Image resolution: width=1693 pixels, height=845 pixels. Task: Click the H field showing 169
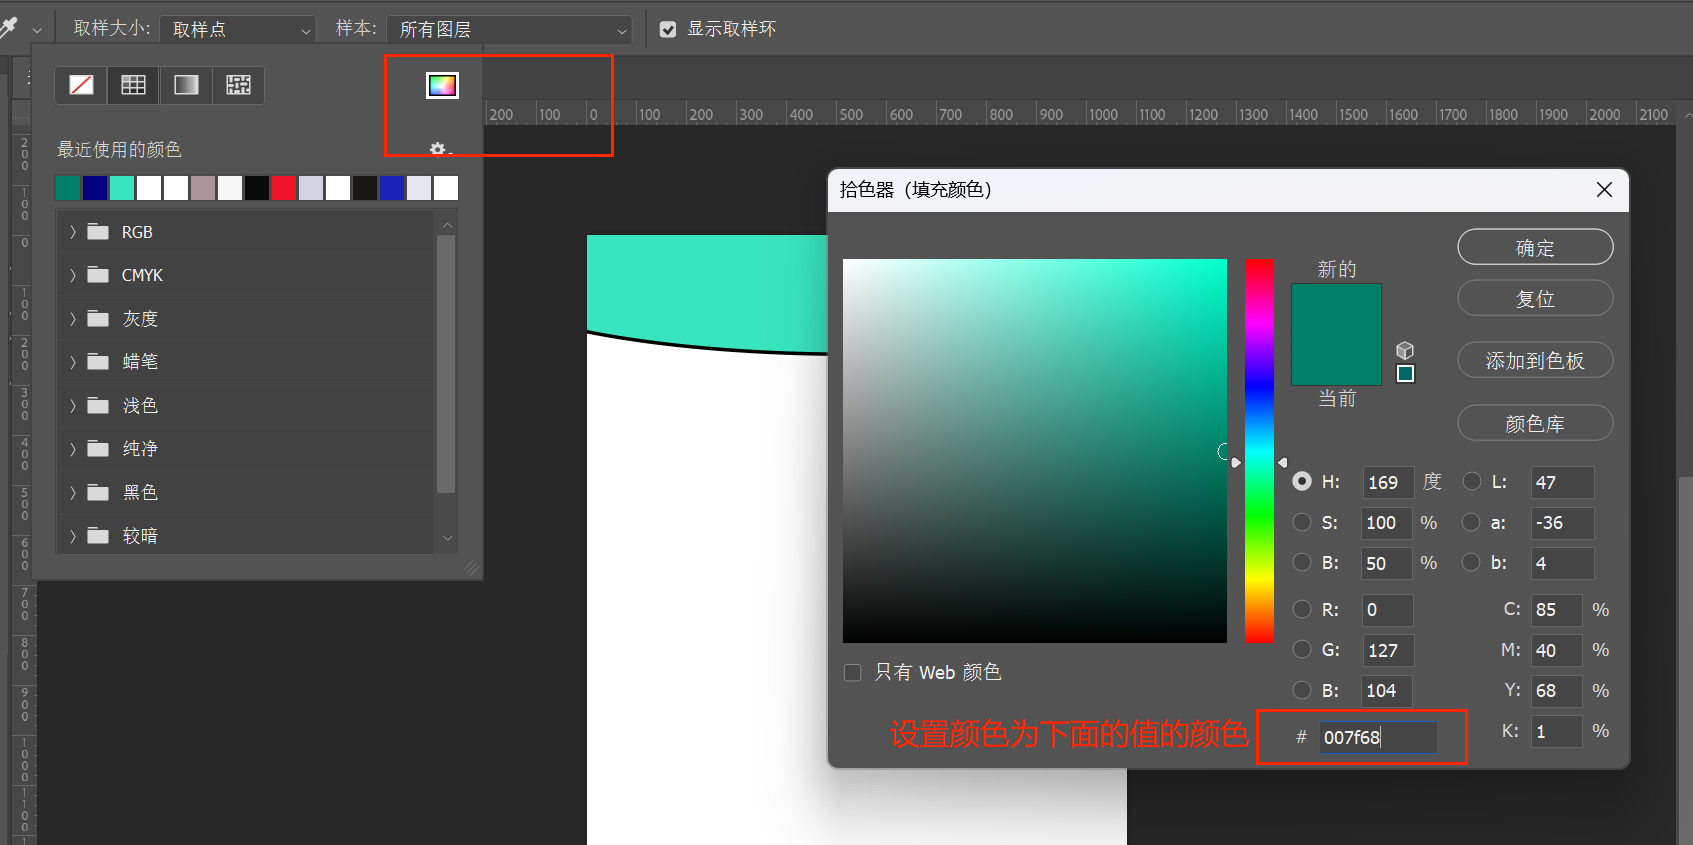[x=1388, y=482]
